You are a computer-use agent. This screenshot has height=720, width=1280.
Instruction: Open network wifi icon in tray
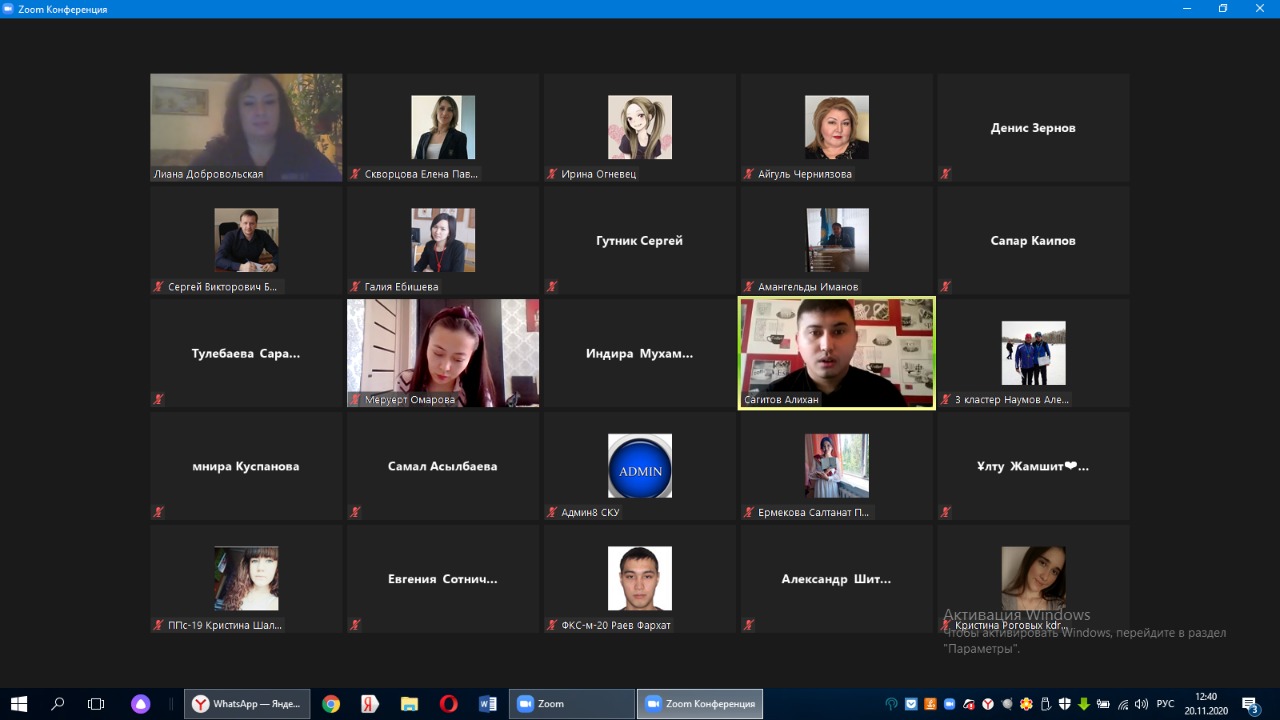(1122, 704)
